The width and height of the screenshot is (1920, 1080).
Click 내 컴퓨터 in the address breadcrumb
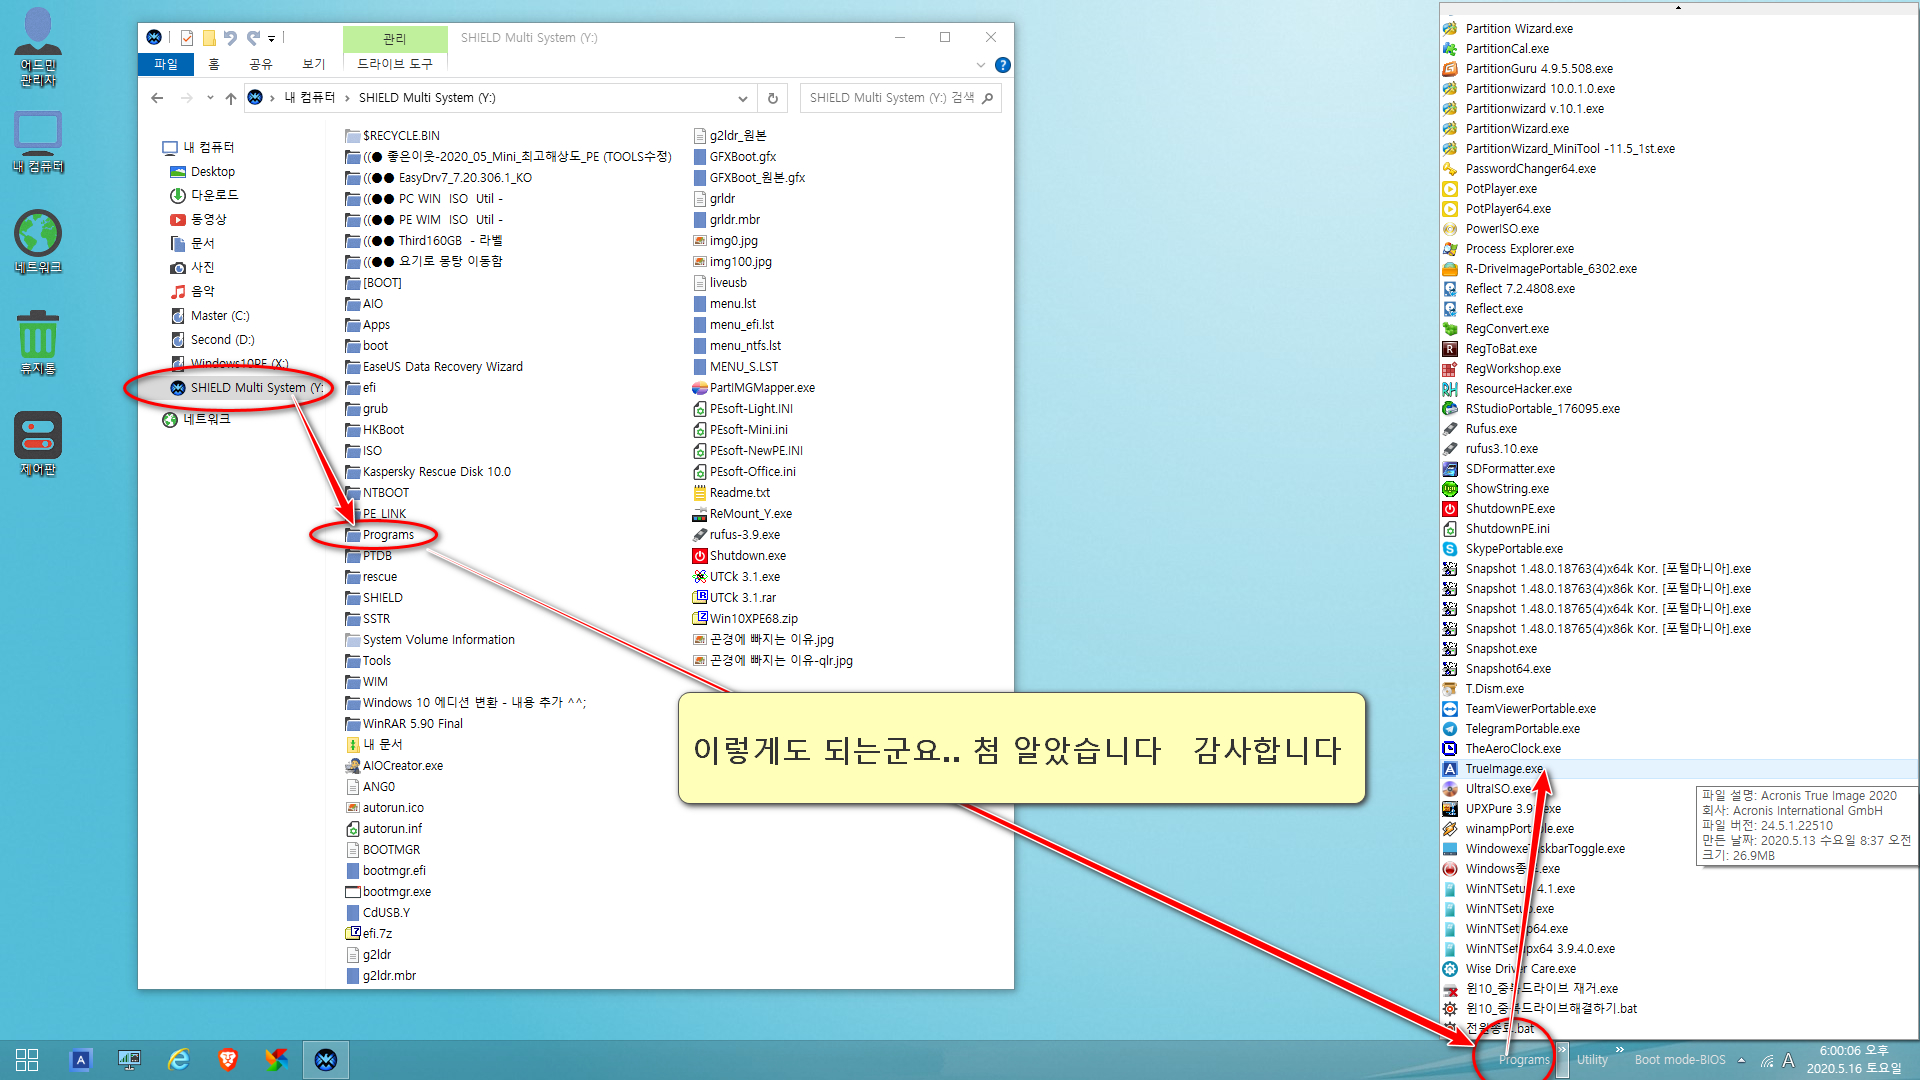[310, 98]
